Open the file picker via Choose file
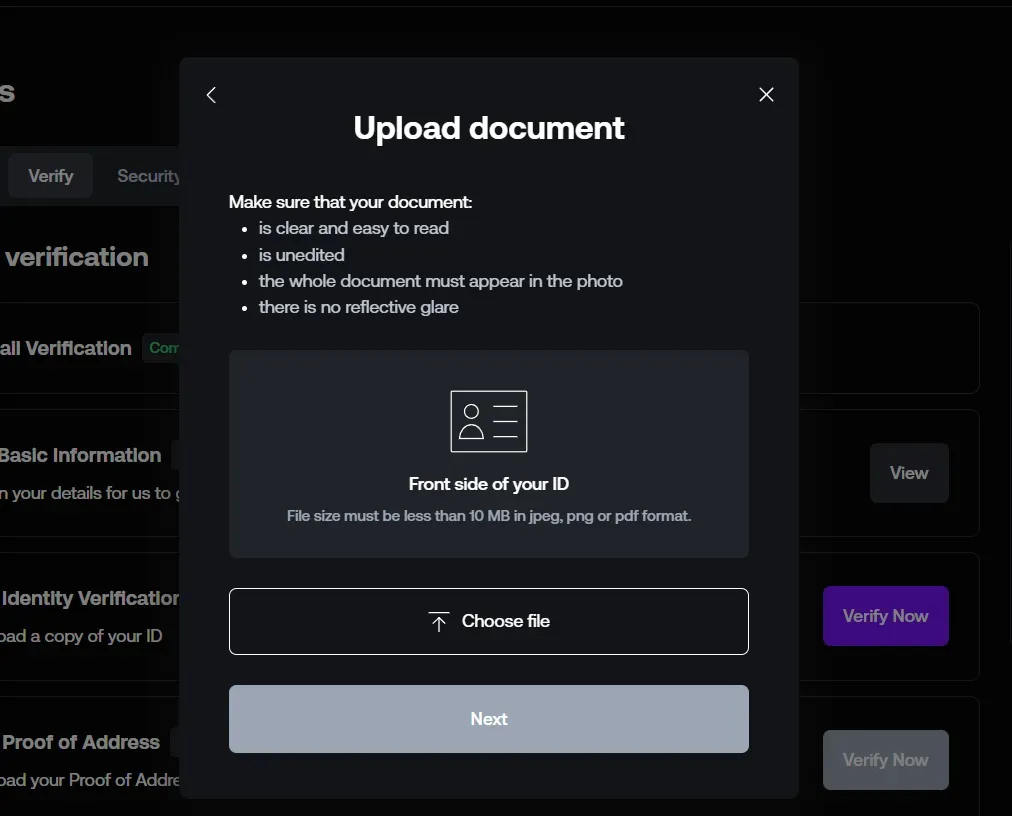 (488, 620)
